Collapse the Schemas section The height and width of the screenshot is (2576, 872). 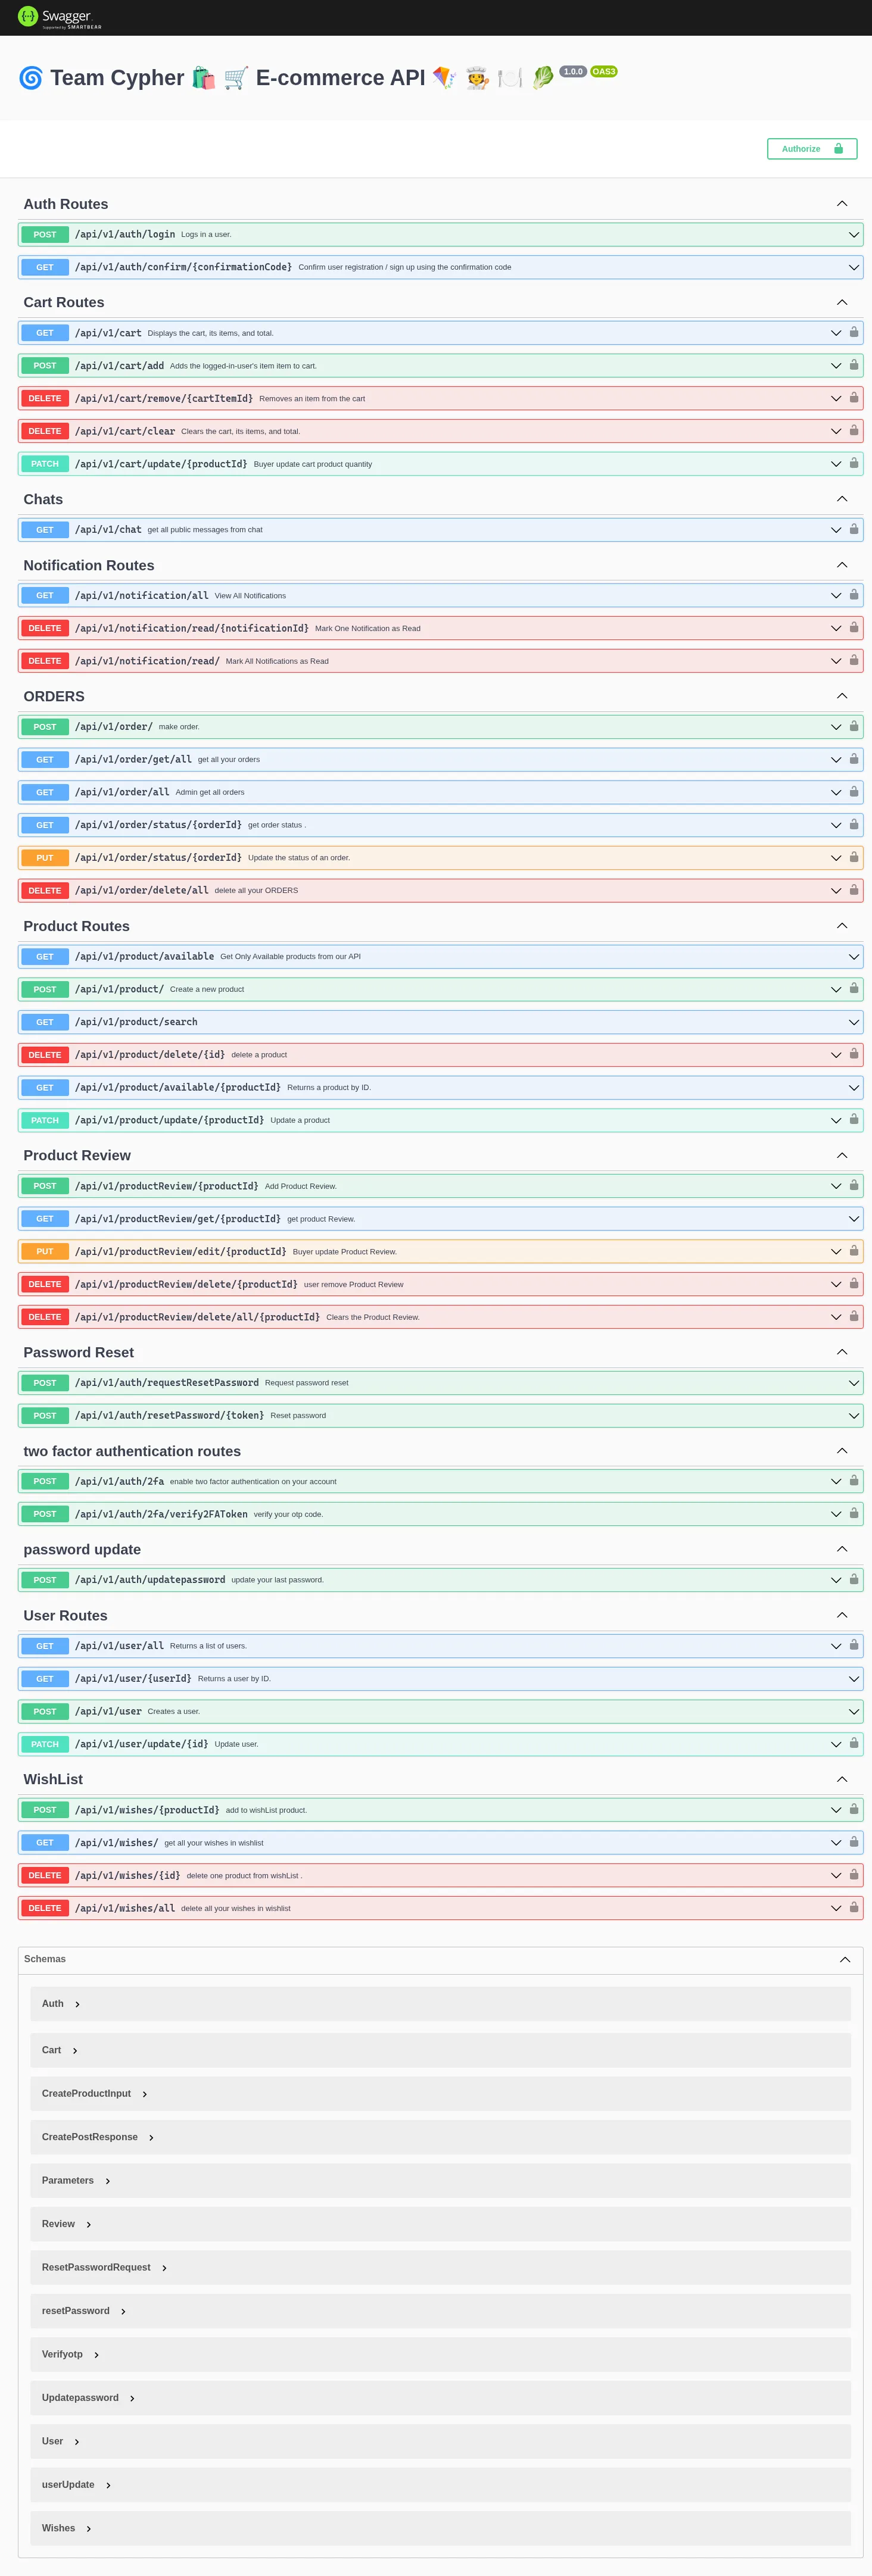tap(844, 1959)
